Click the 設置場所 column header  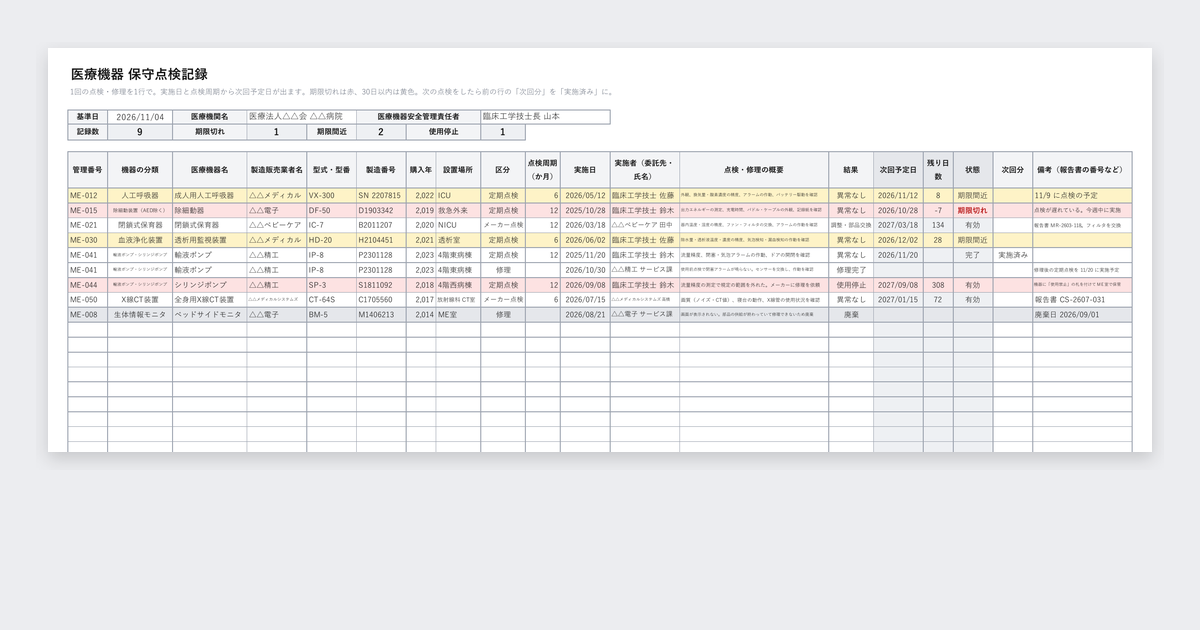coord(458,170)
